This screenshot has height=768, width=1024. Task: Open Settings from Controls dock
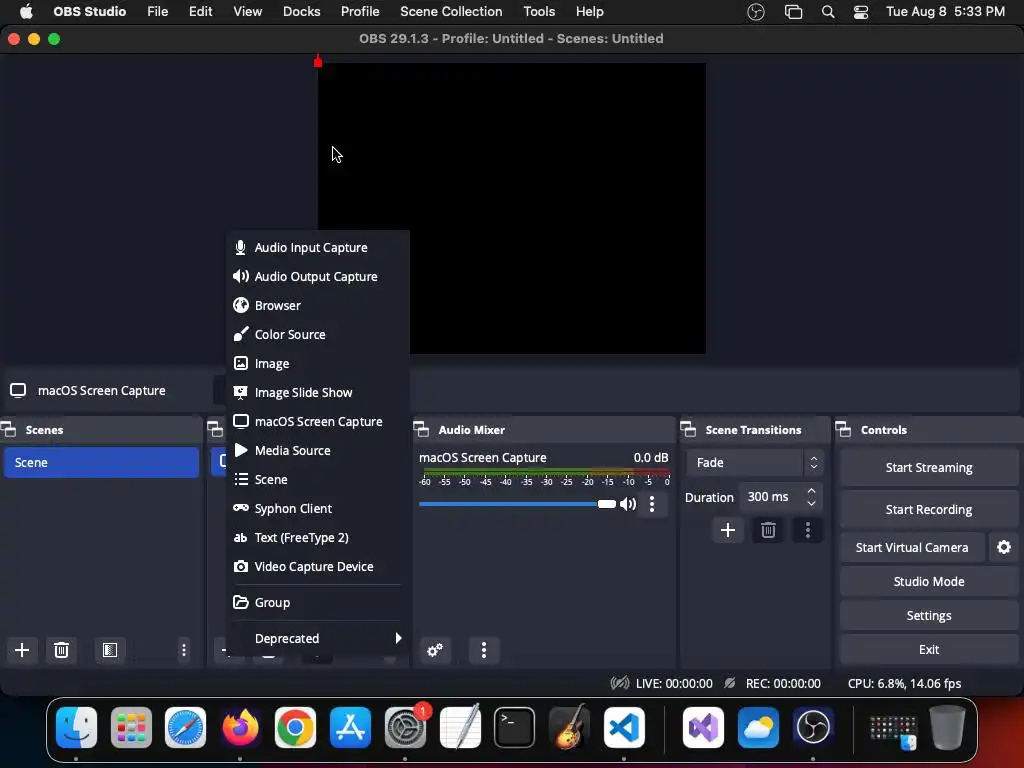click(x=929, y=615)
